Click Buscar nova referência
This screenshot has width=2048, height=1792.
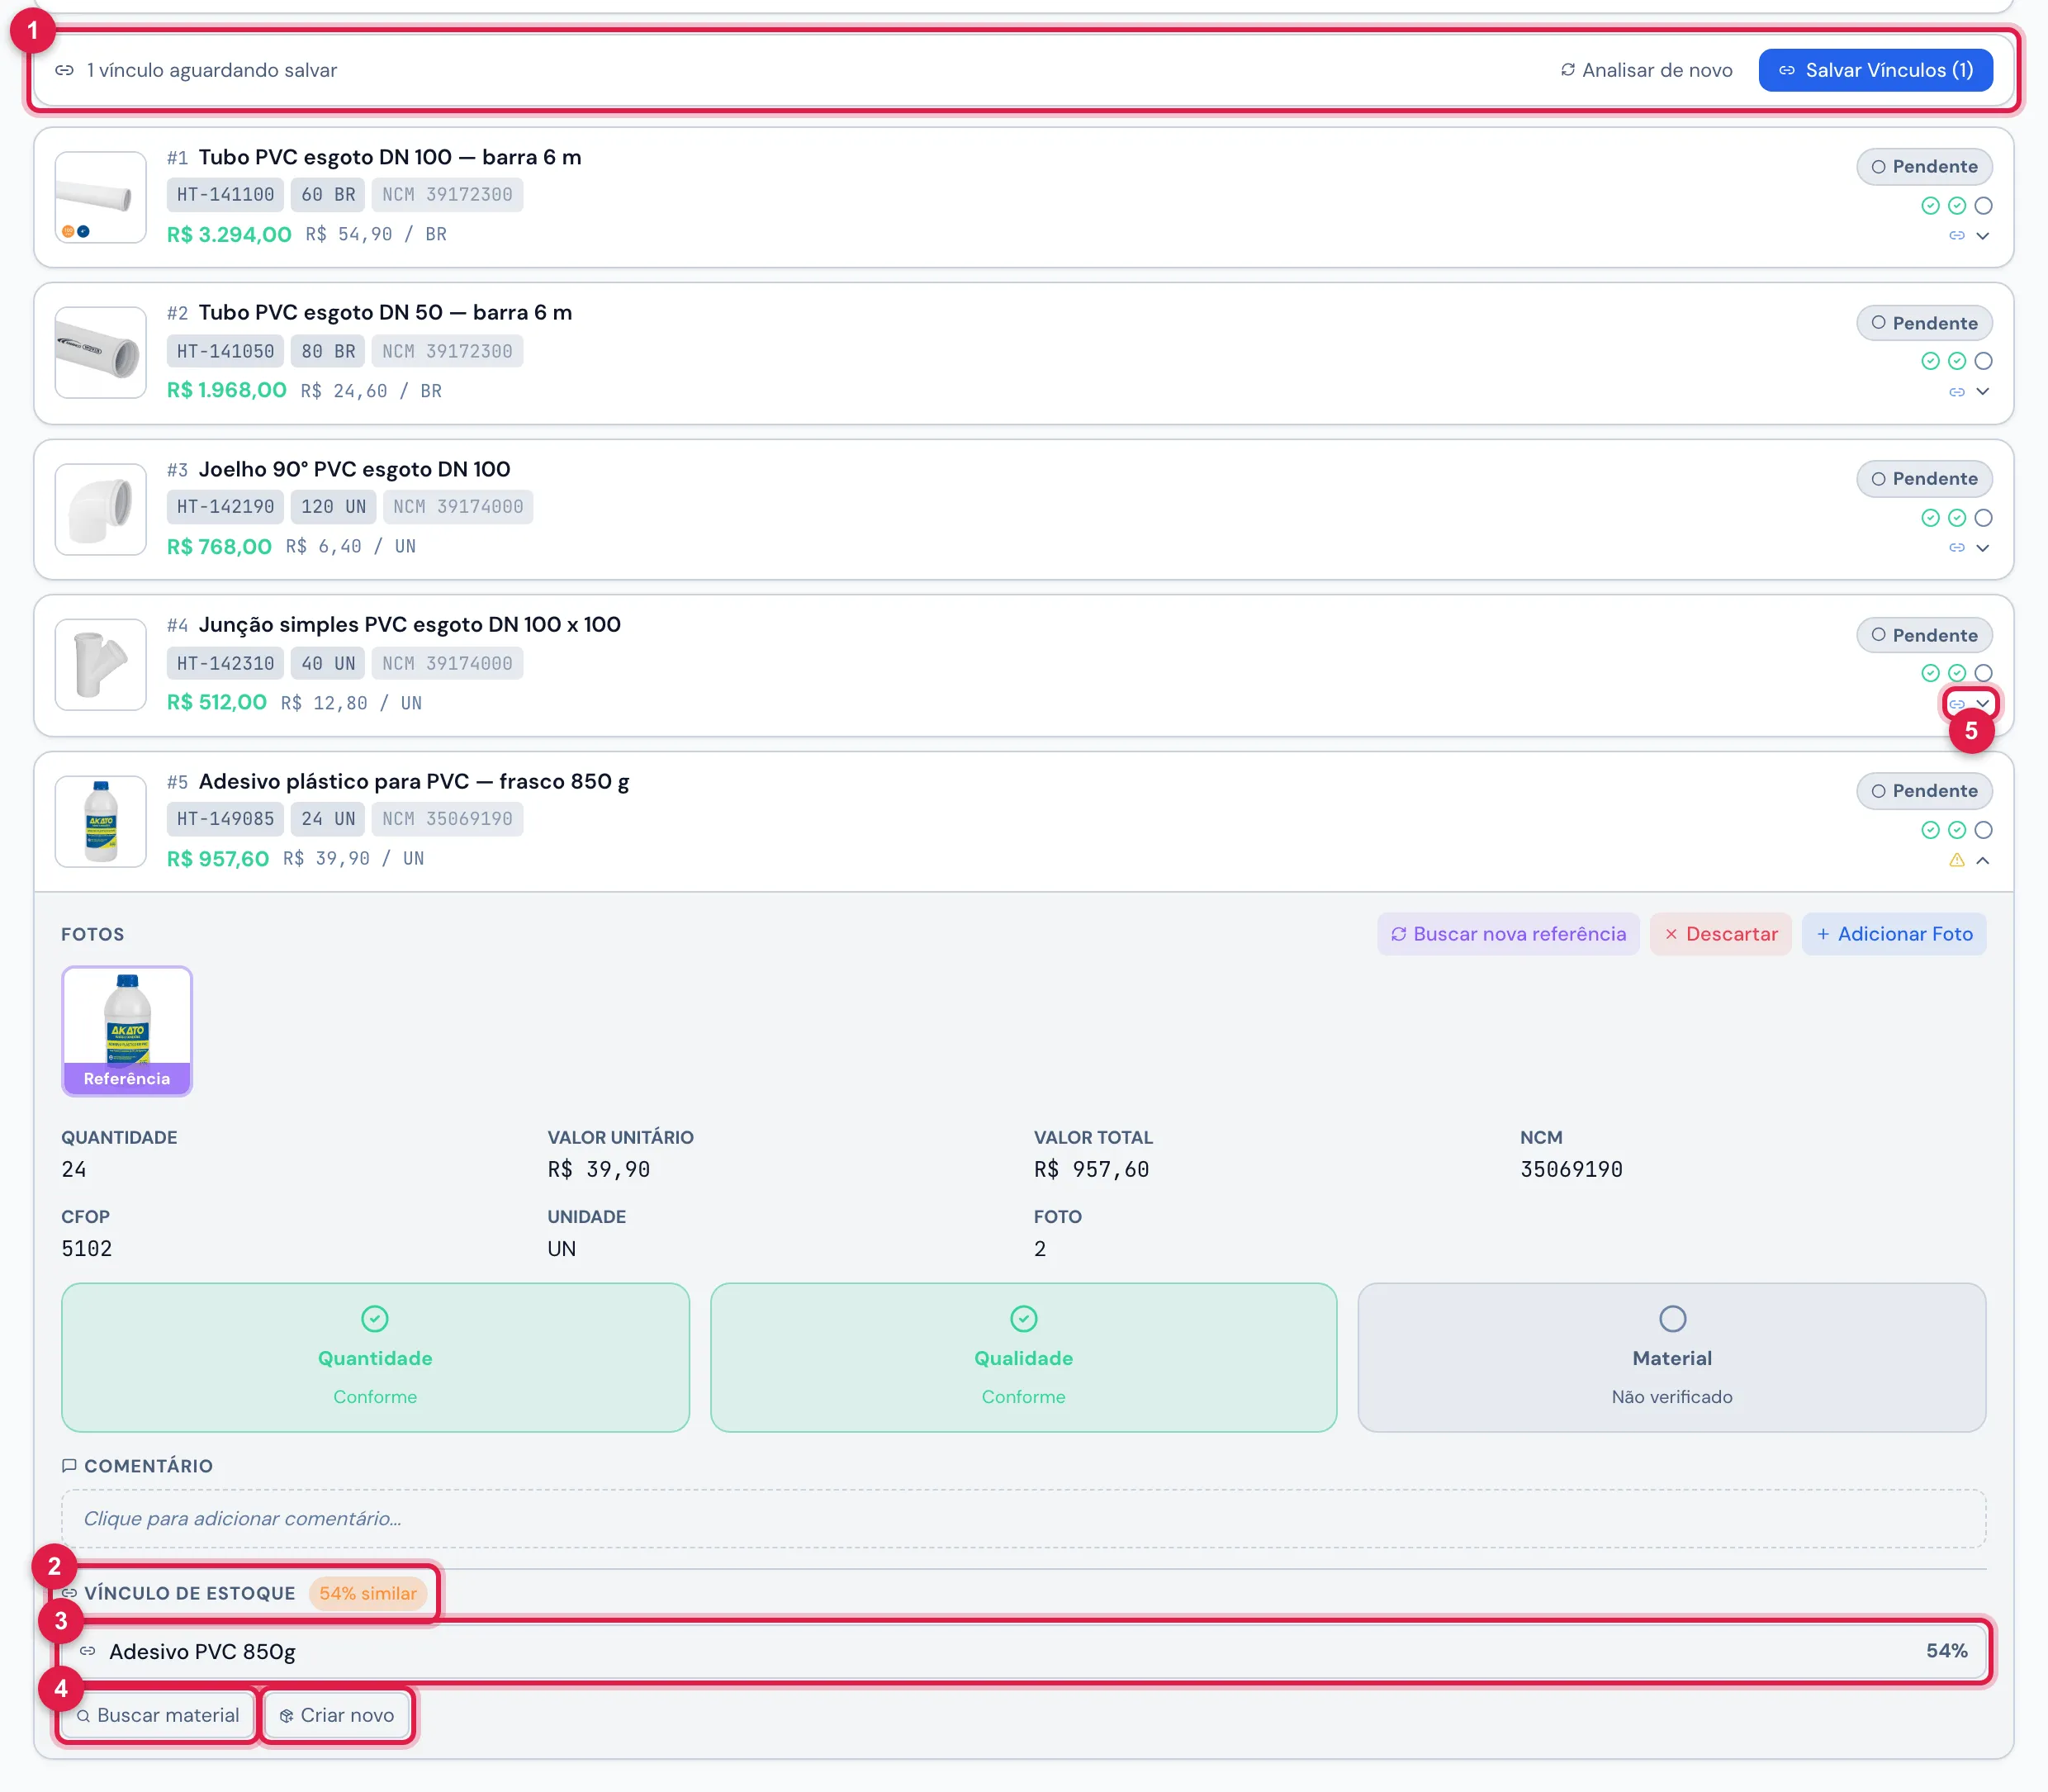pos(1508,934)
